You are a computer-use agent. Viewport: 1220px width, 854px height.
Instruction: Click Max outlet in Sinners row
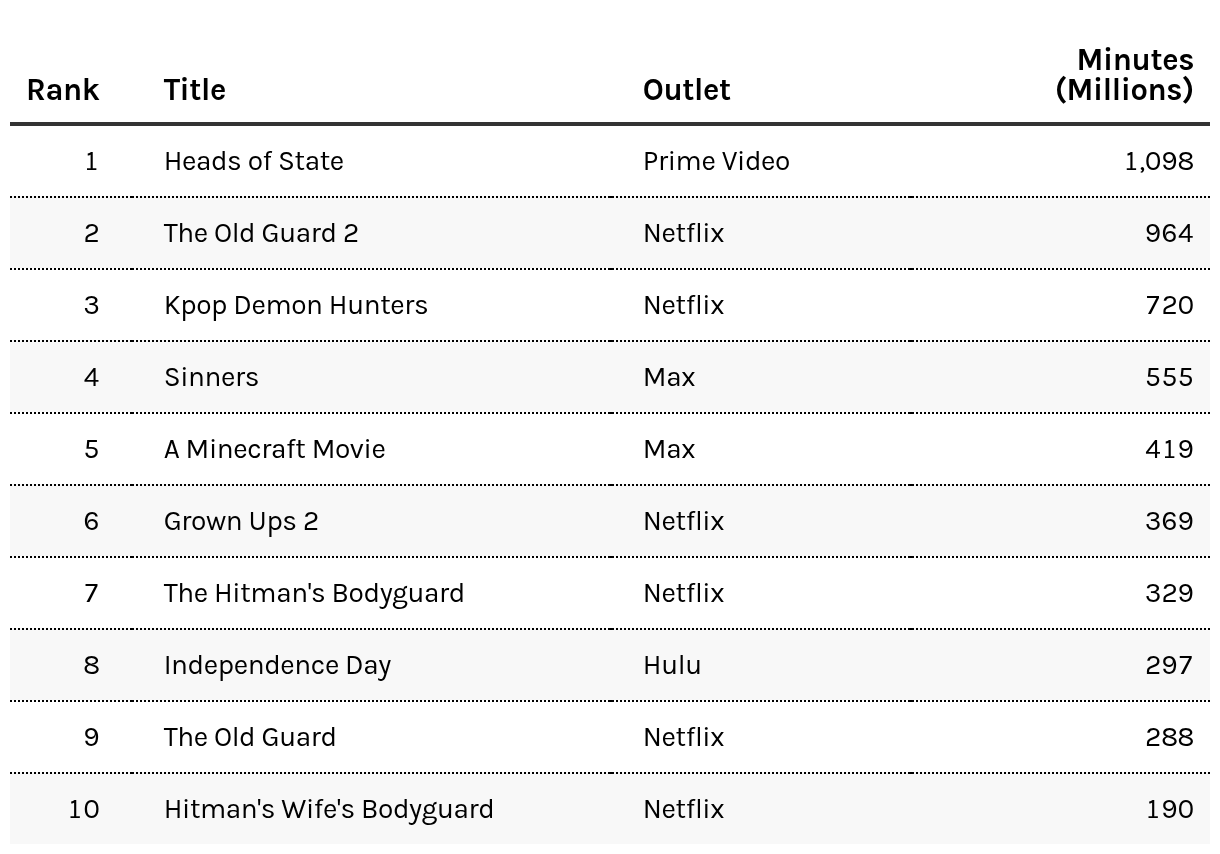[669, 377]
